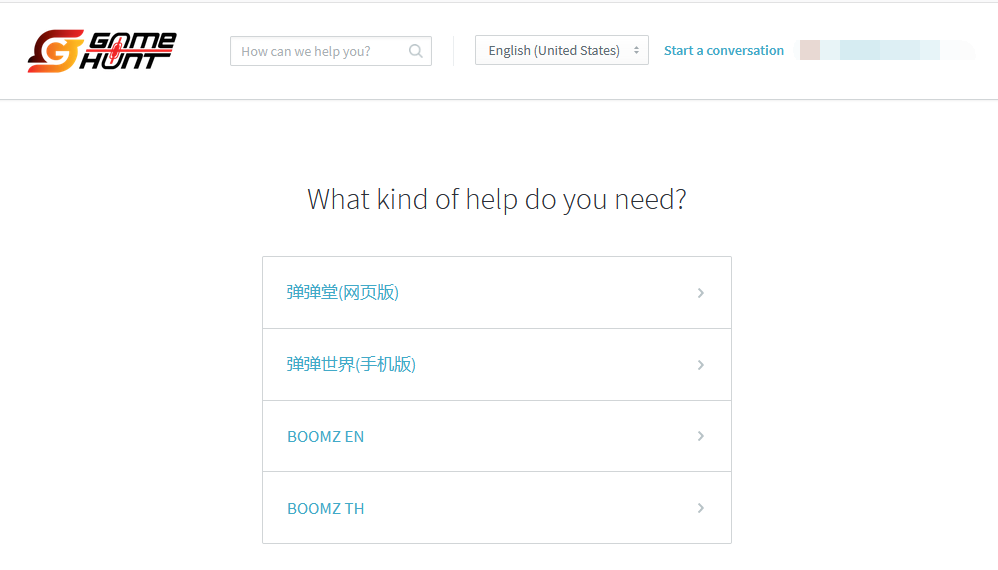Click the chevron arrow beside 弹弹世界(手机版)
This screenshot has height=570, width=998.
click(x=700, y=365)
